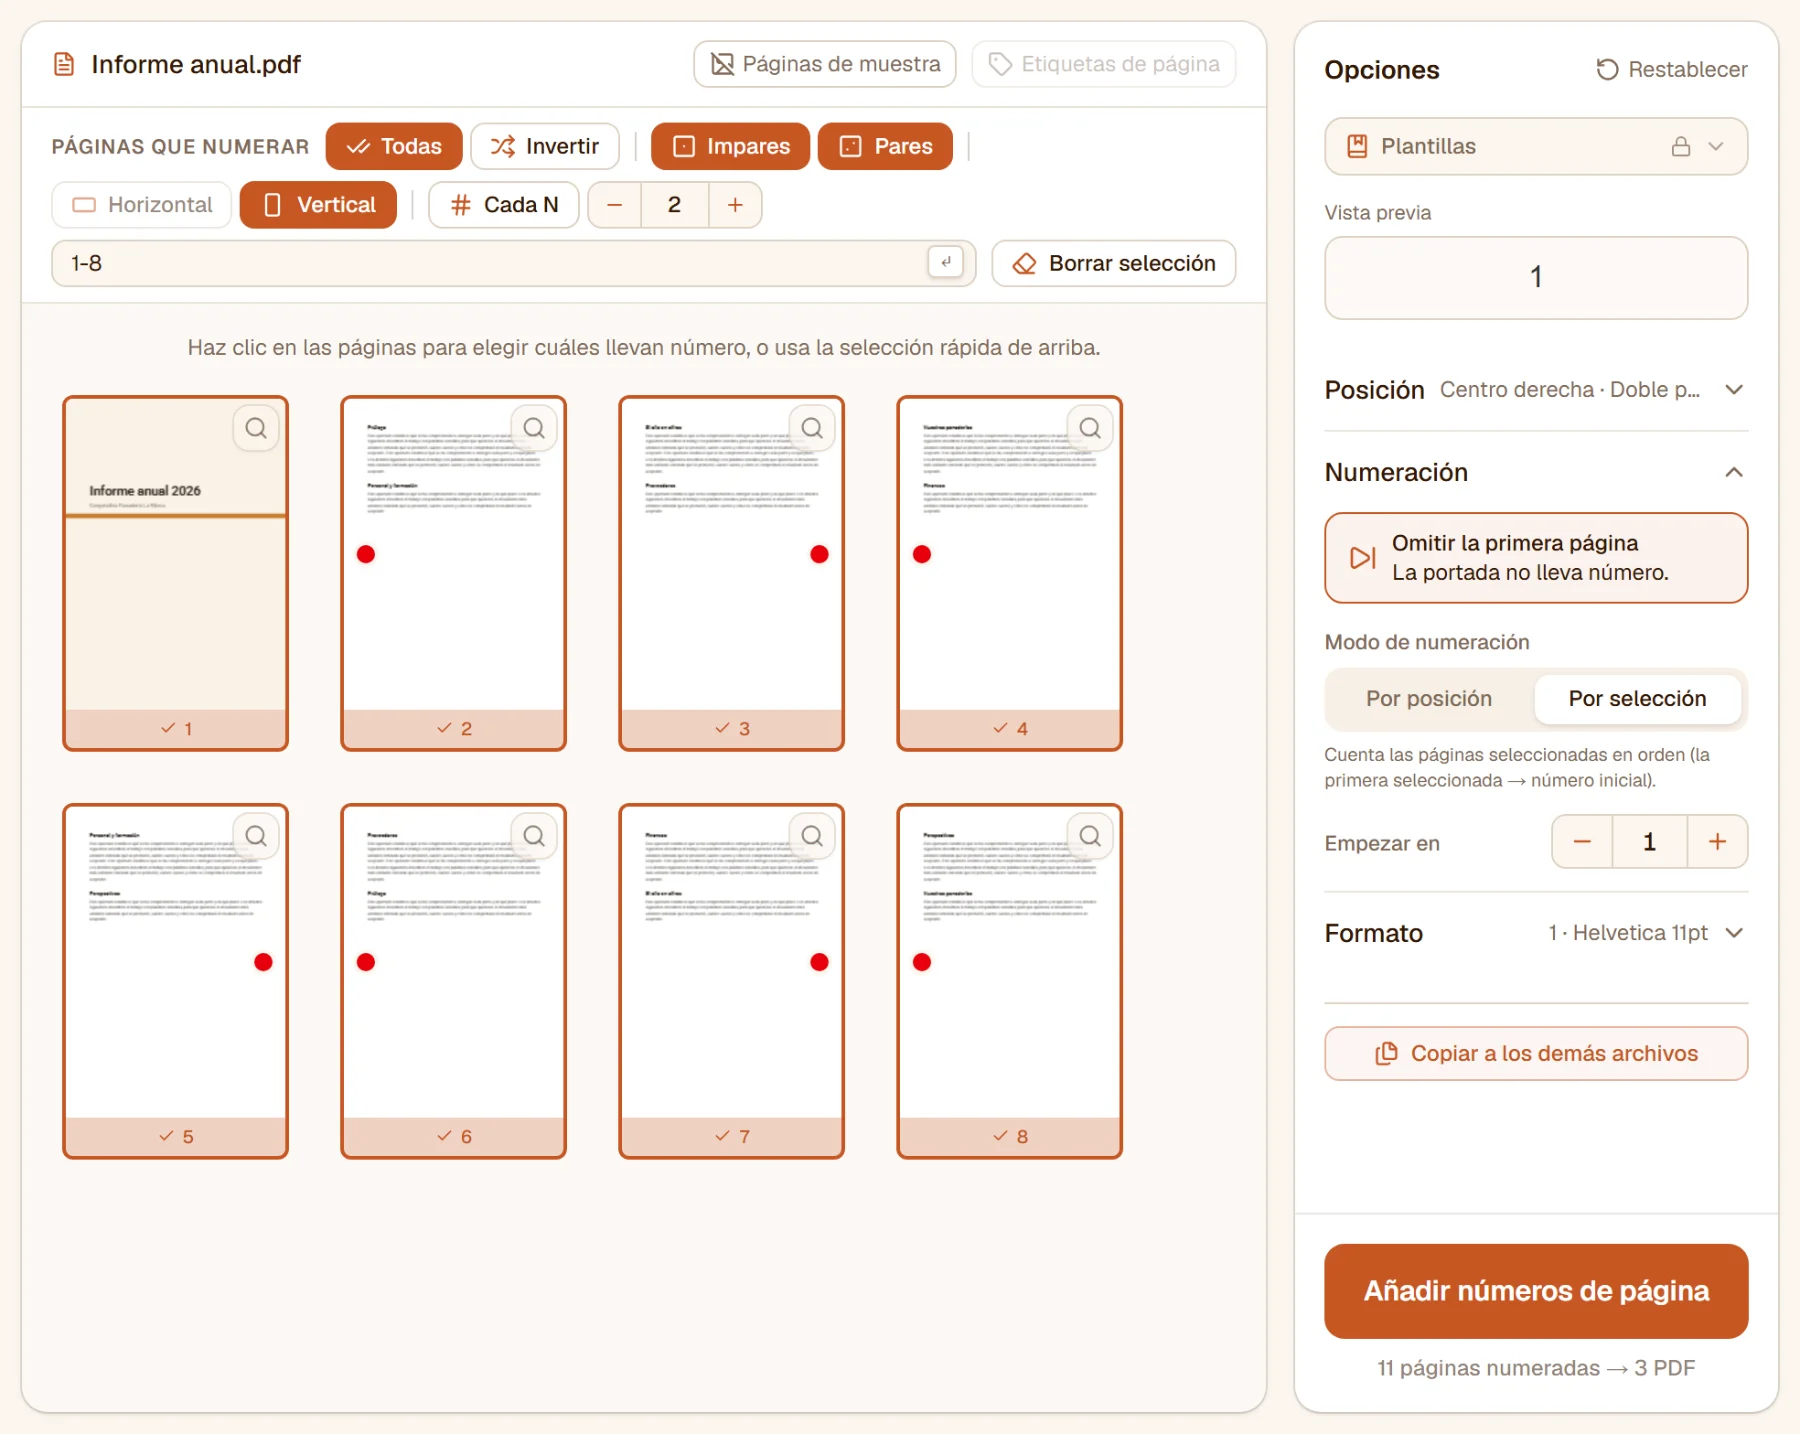1800x1434 pixels.
Task: Zoom into page 1 thumbnail magnifier
Action: [256, 428]
